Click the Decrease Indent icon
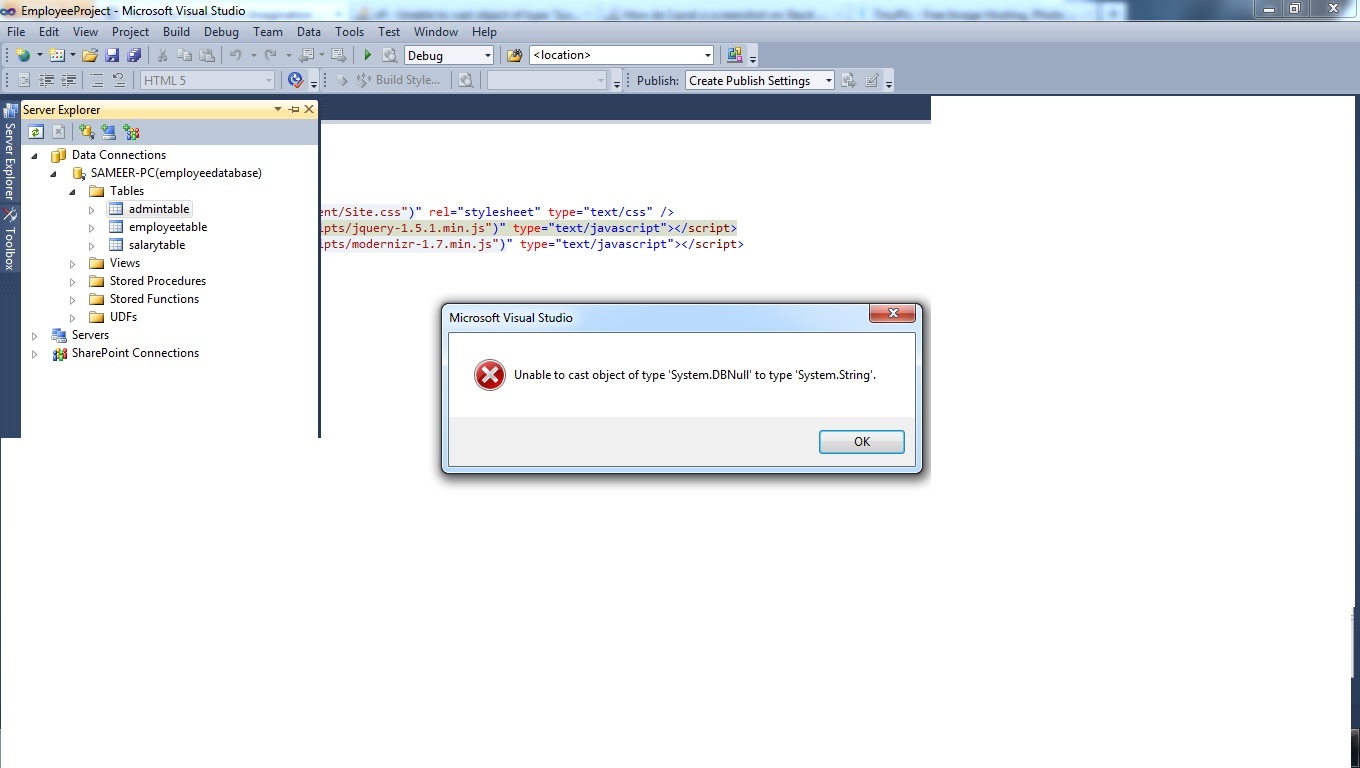This screenshot has width=1360, height=768. coord(47,81)
